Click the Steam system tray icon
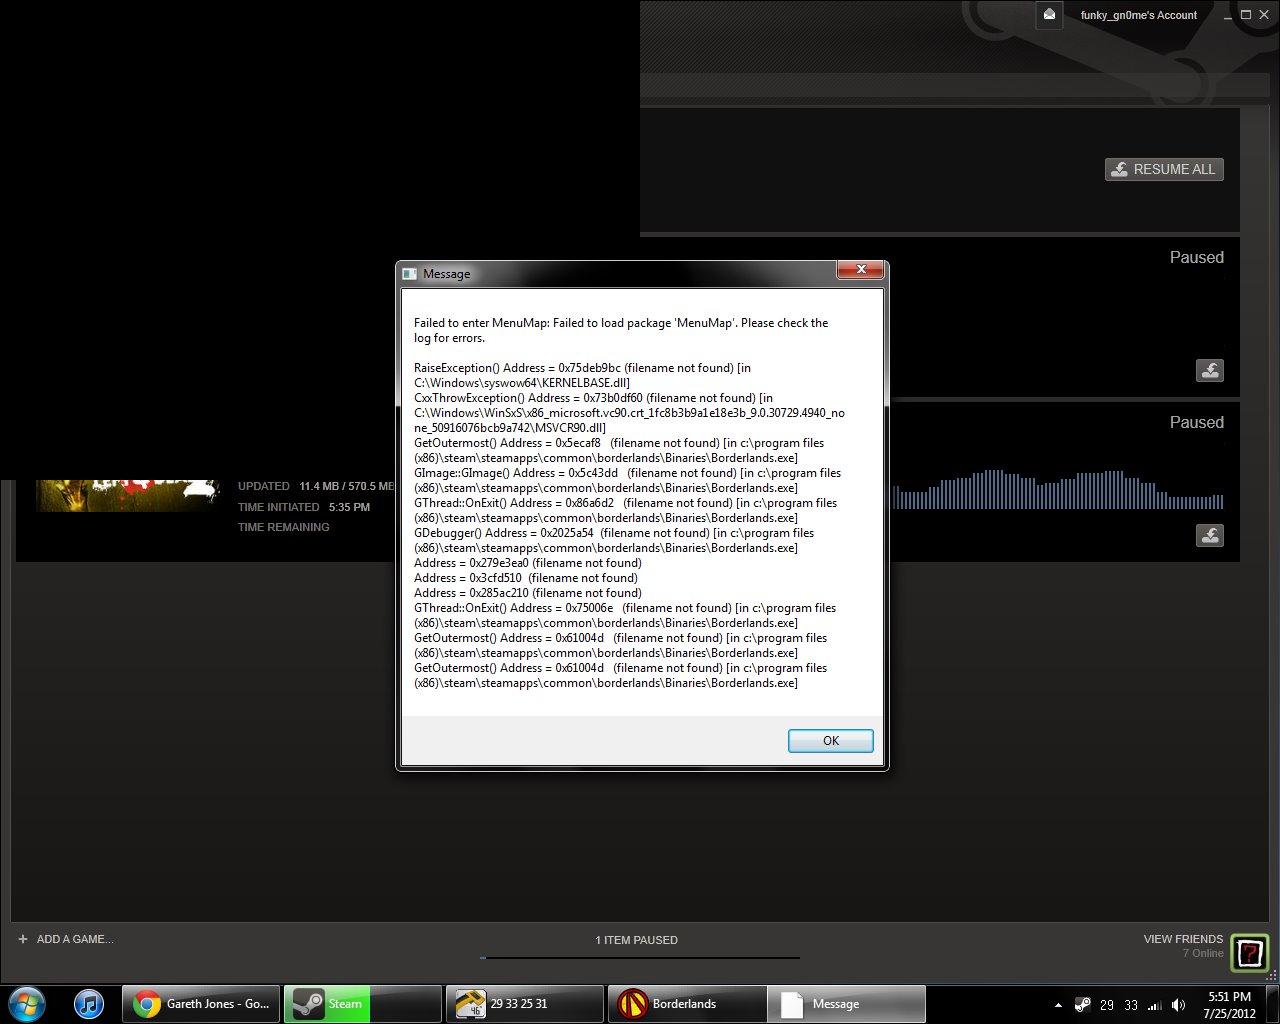The image size is (1280, 1024). pos(1083,1005)
